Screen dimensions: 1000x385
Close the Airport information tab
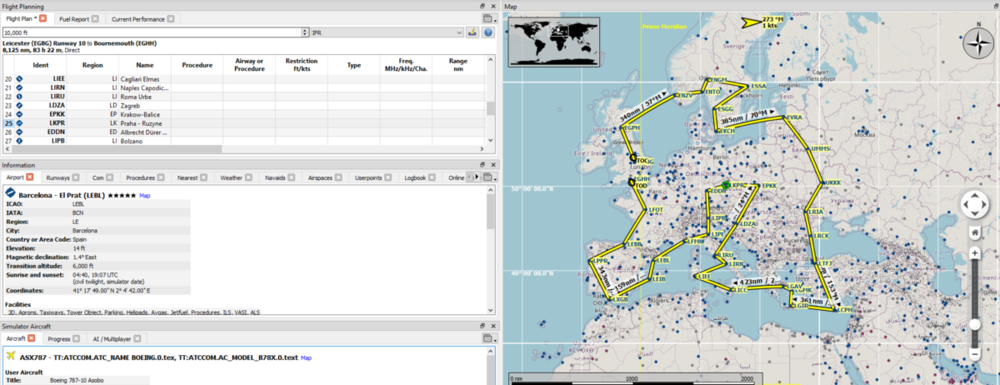29,178
